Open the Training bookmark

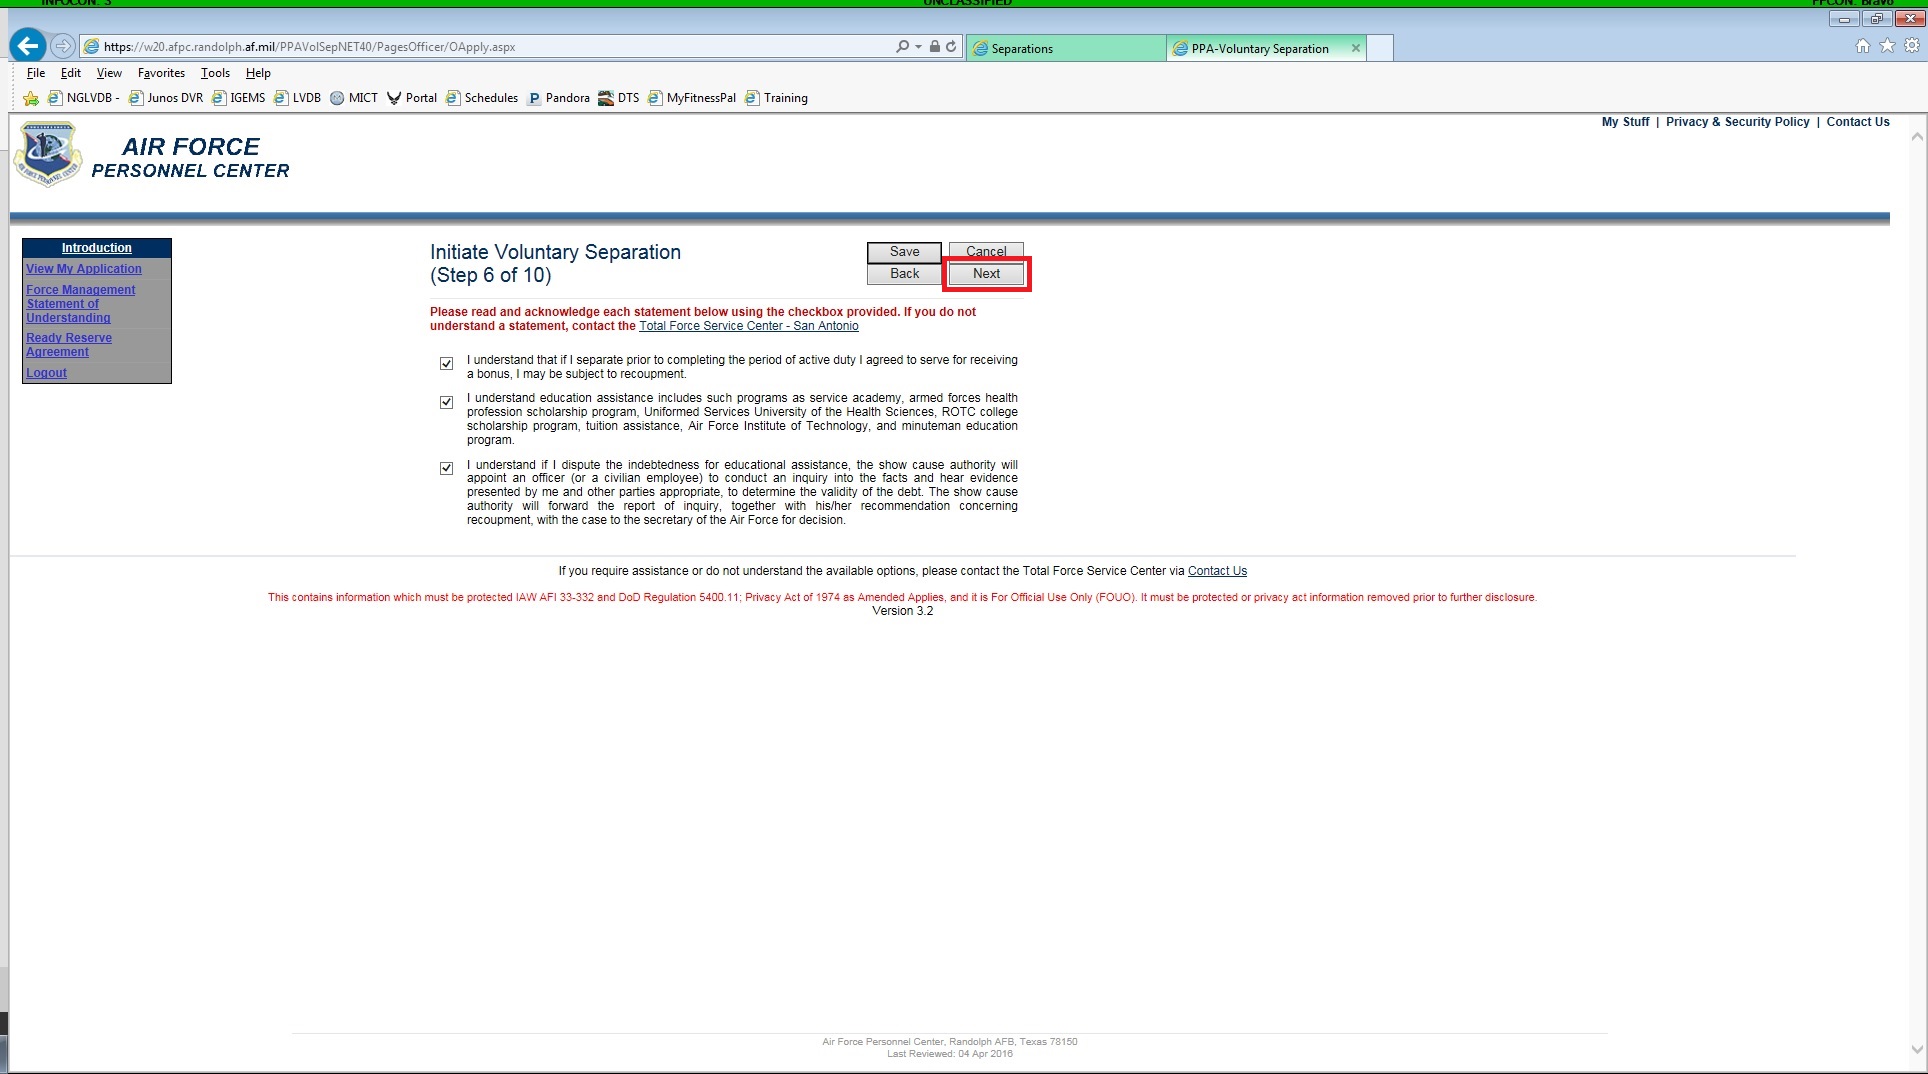(x=776, y=98)
